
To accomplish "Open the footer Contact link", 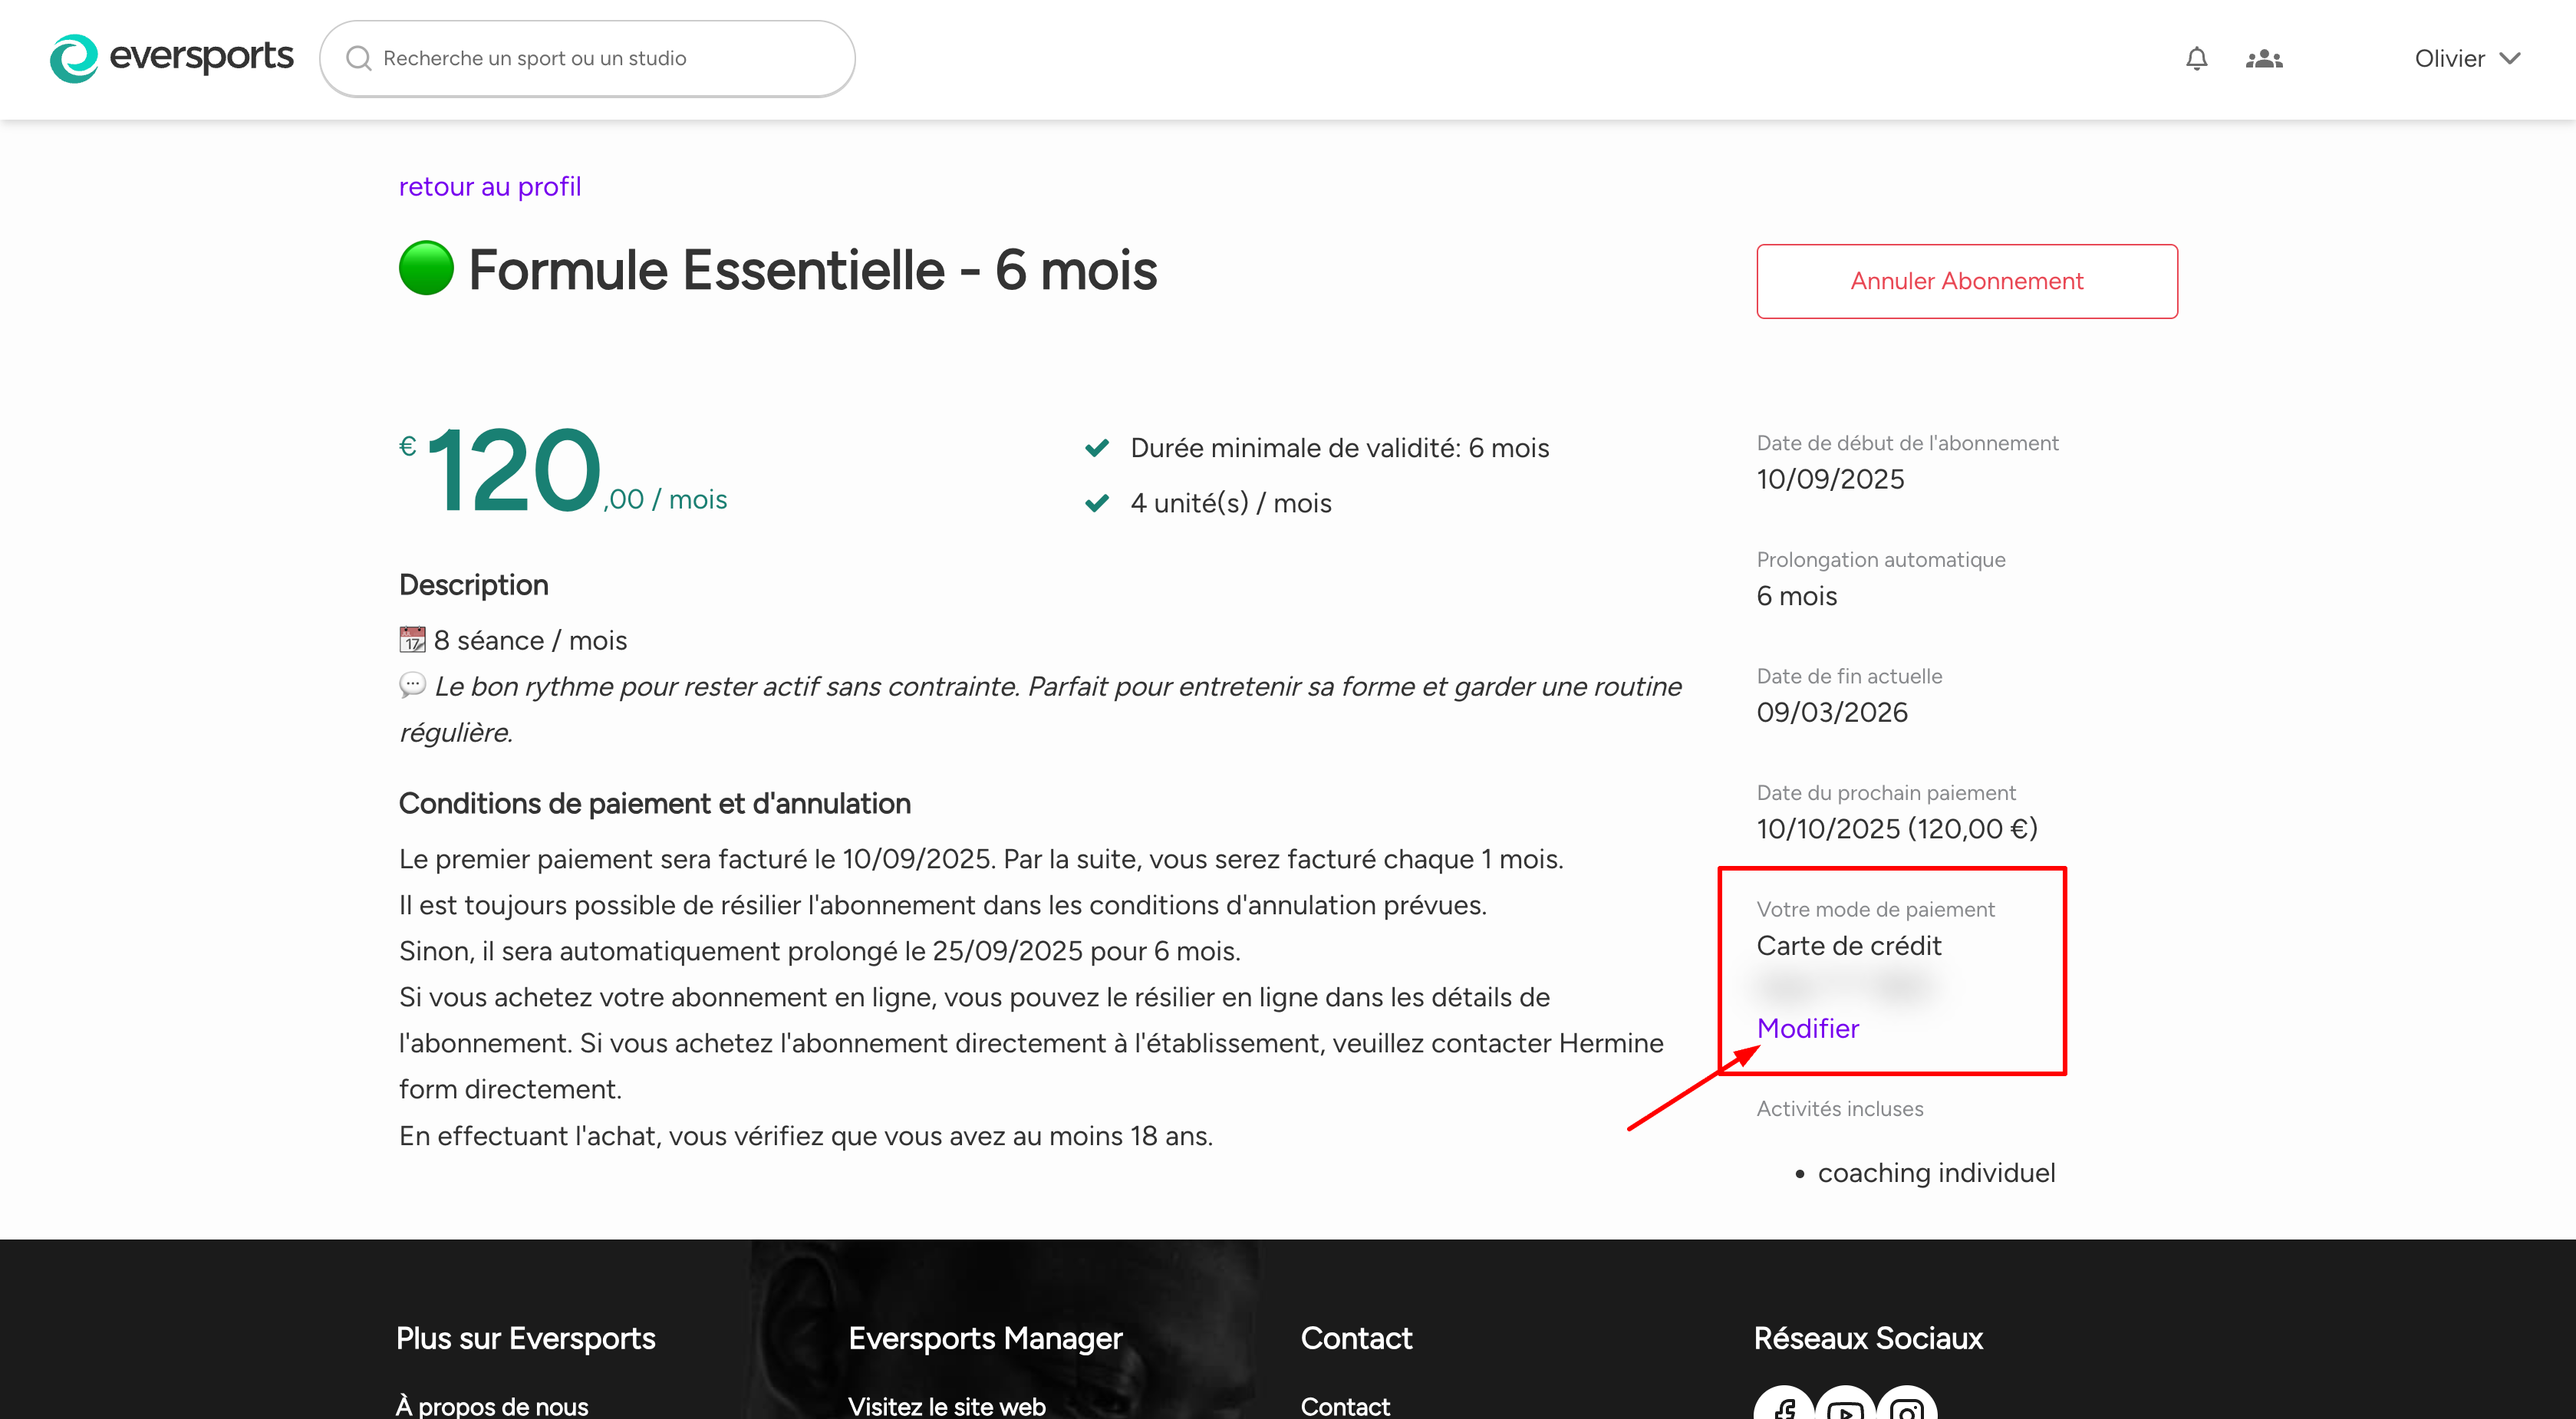I will [1344, 1405].
